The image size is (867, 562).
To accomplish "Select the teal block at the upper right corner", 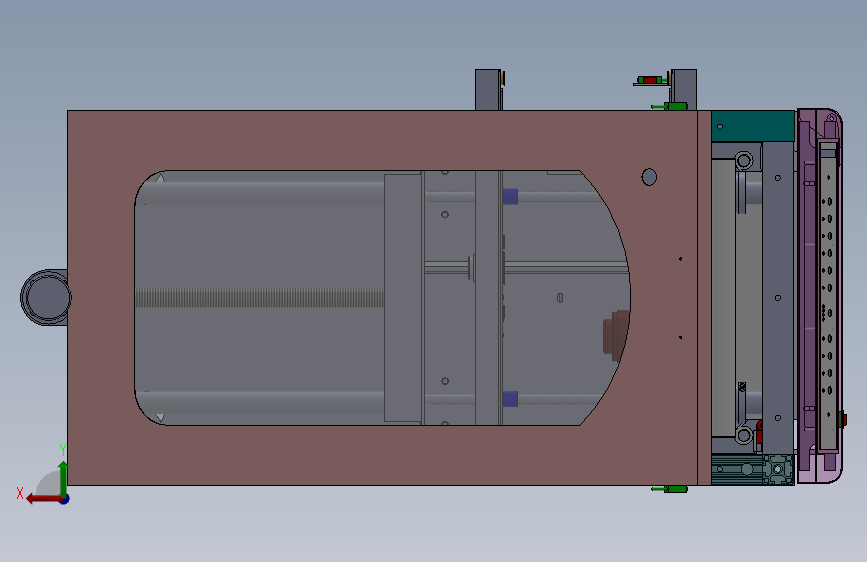I will (753, 126).
